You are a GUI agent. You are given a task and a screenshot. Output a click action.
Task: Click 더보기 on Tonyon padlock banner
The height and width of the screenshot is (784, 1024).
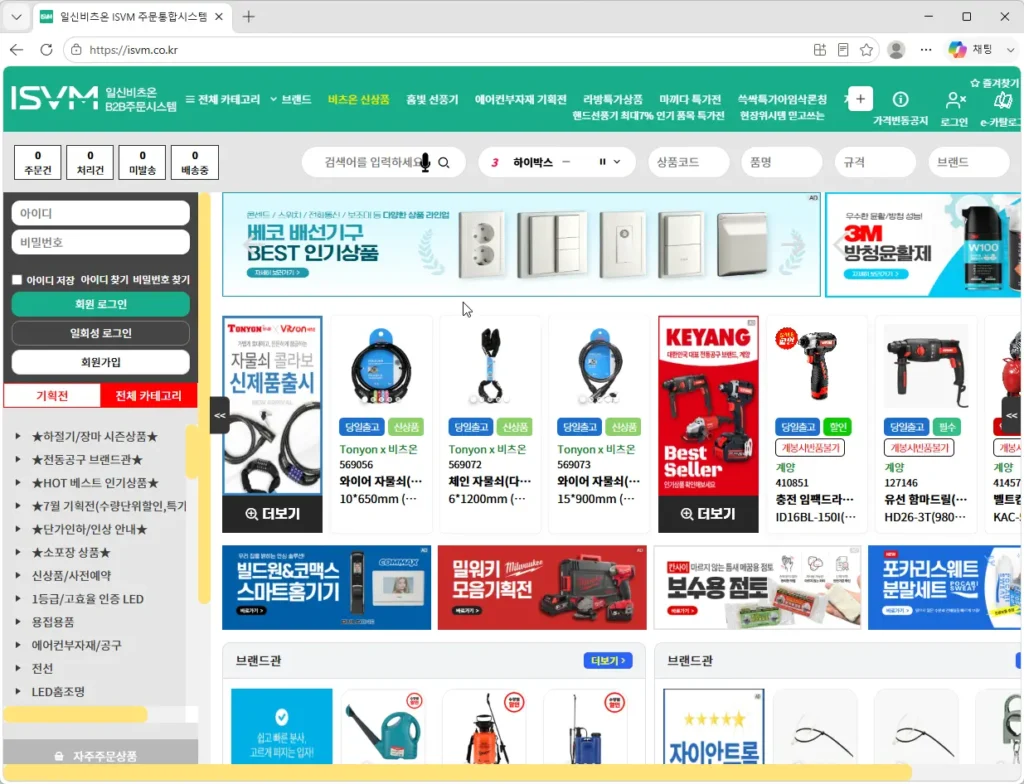click(272, 514)
